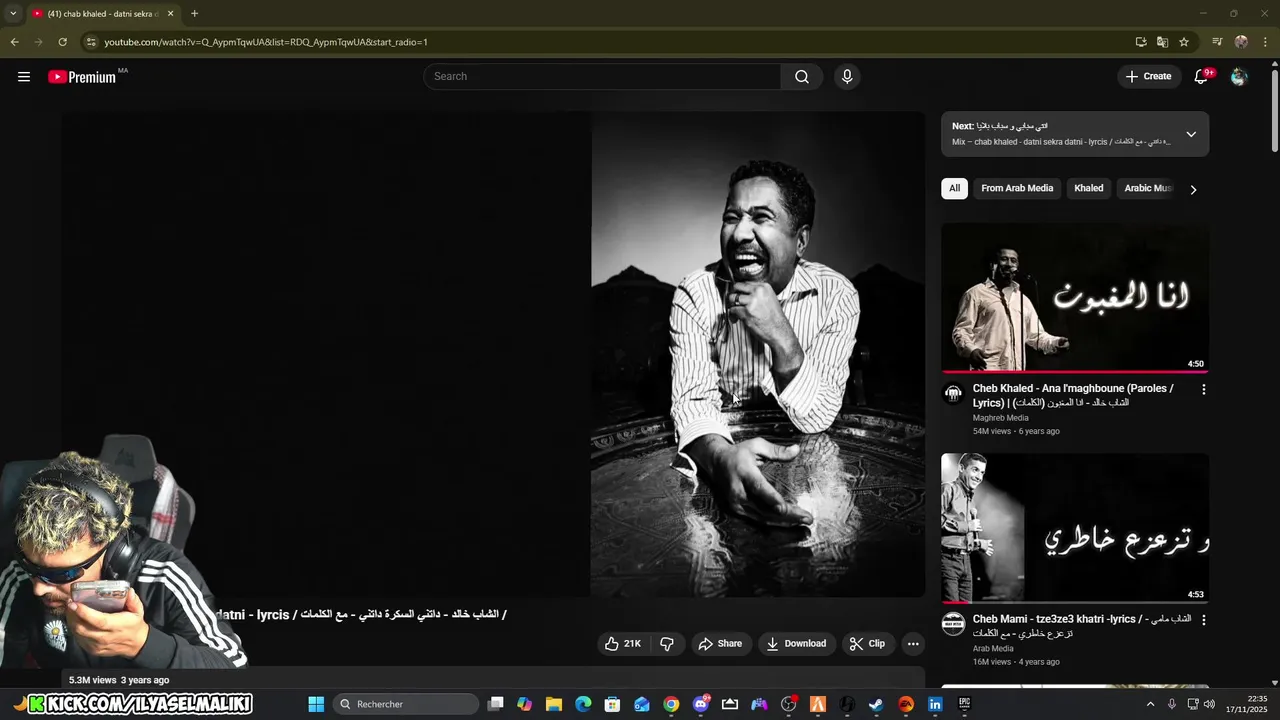This screenshot has height=720, width=1280.
Task: Open Cheb Mami tze3ze3 khatri video title
Action: (x=1082, y=626)
